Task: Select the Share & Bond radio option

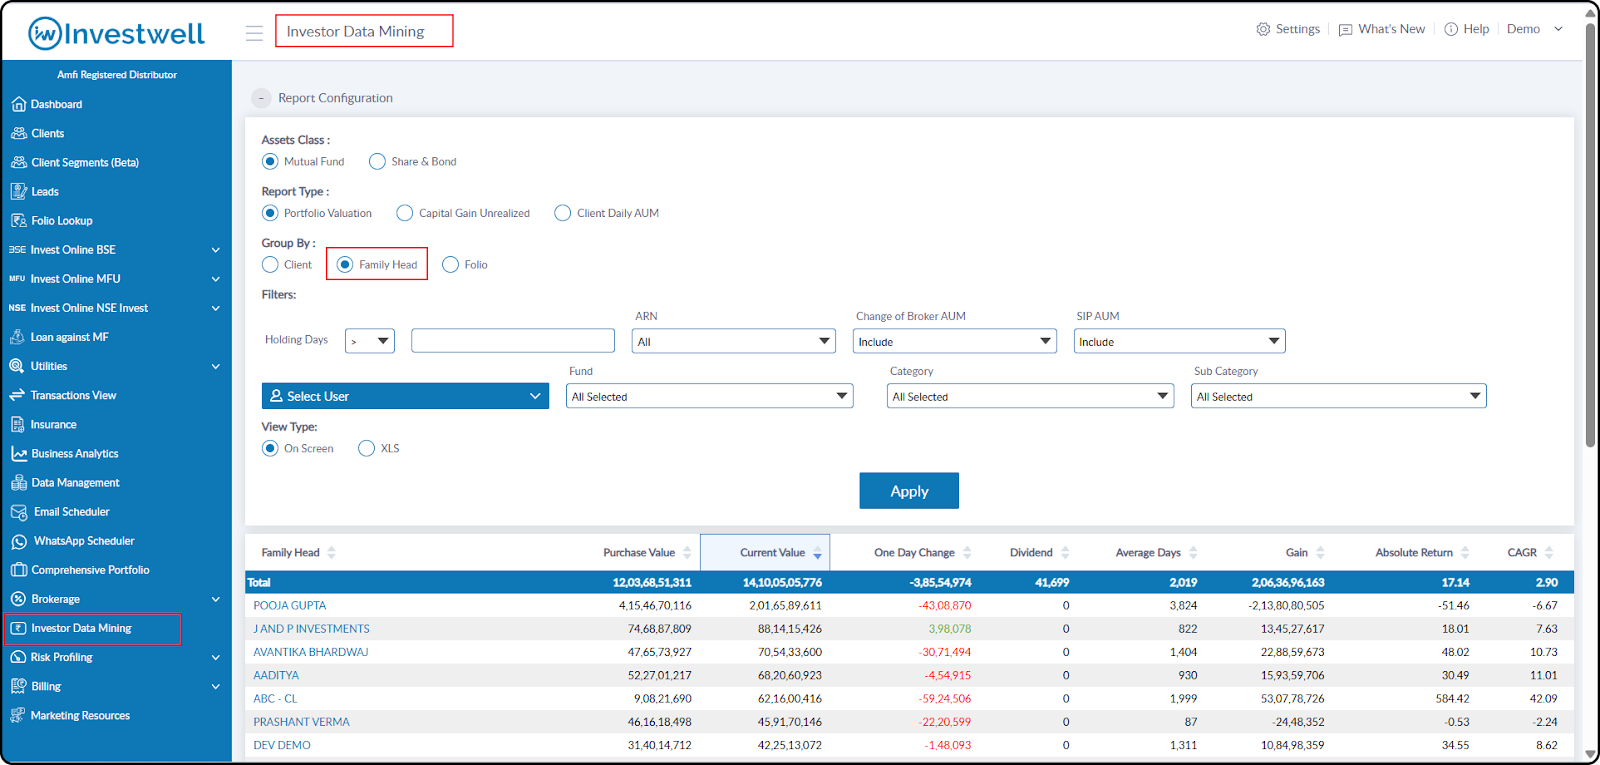Action: click(377, 161)
